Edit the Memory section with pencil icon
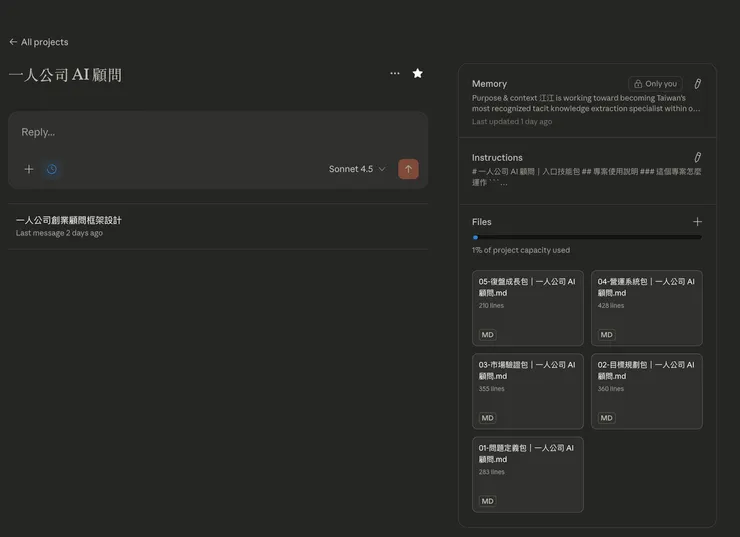The image size is (740, 537). click(x=698, y=84)
